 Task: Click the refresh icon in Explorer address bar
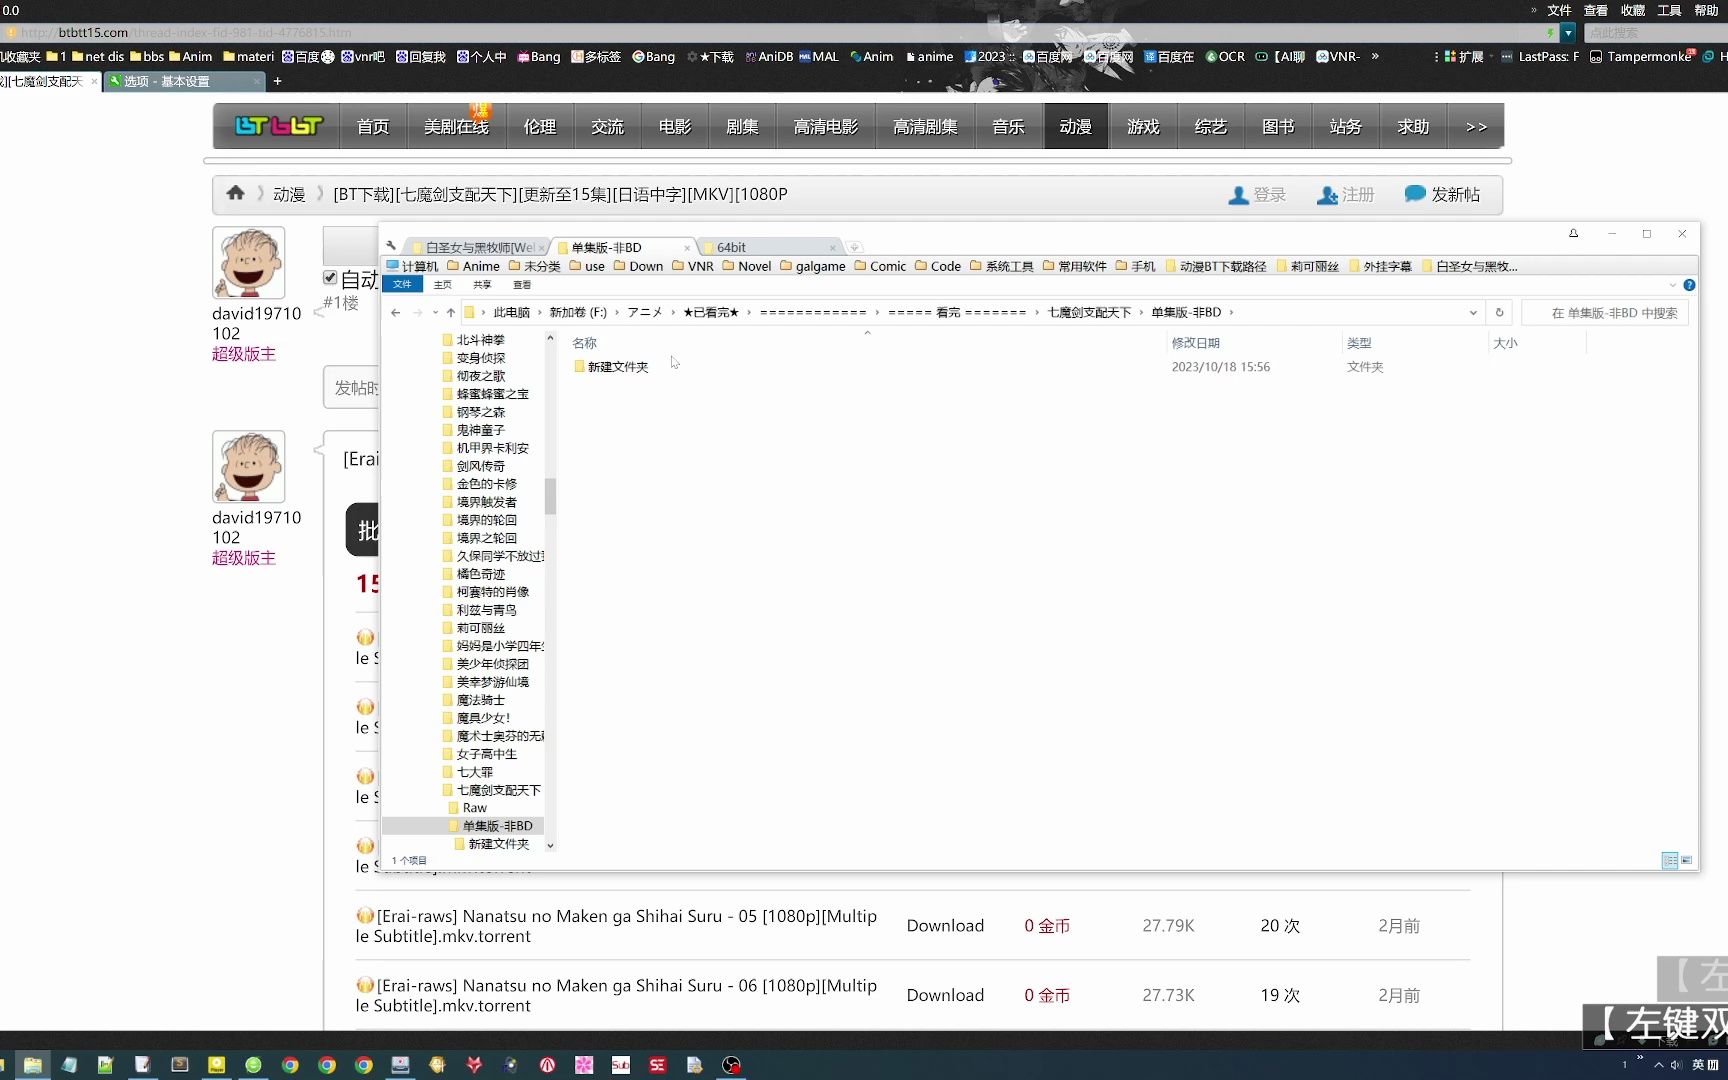point(1499,312)
